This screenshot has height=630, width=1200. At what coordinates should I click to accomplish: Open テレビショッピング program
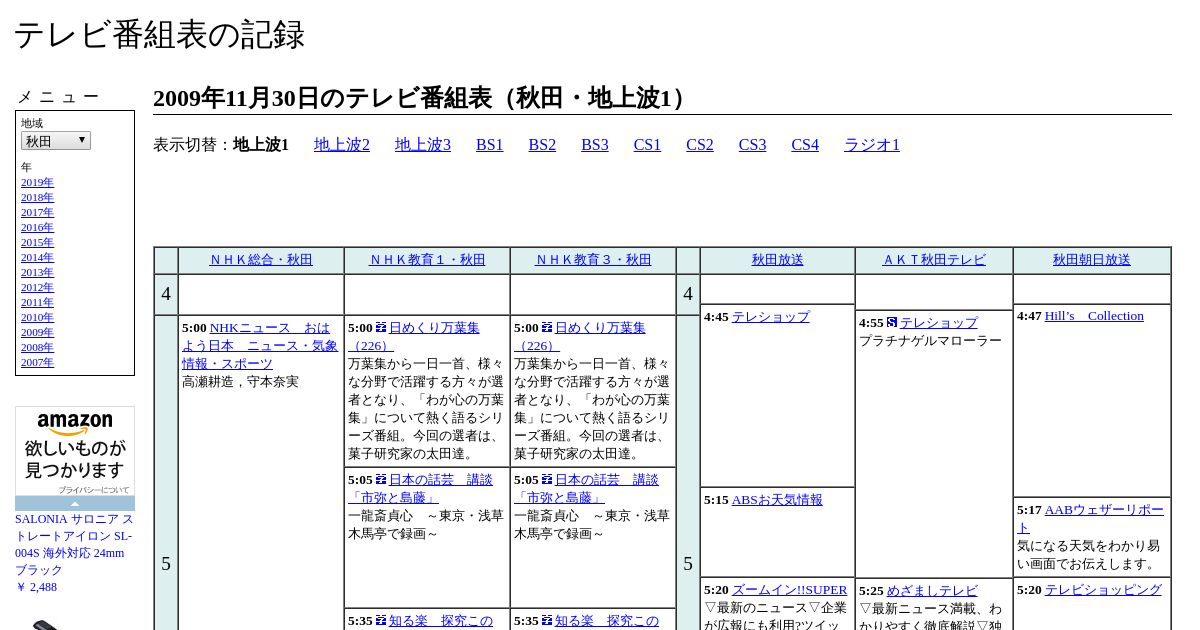point(1103,590)
